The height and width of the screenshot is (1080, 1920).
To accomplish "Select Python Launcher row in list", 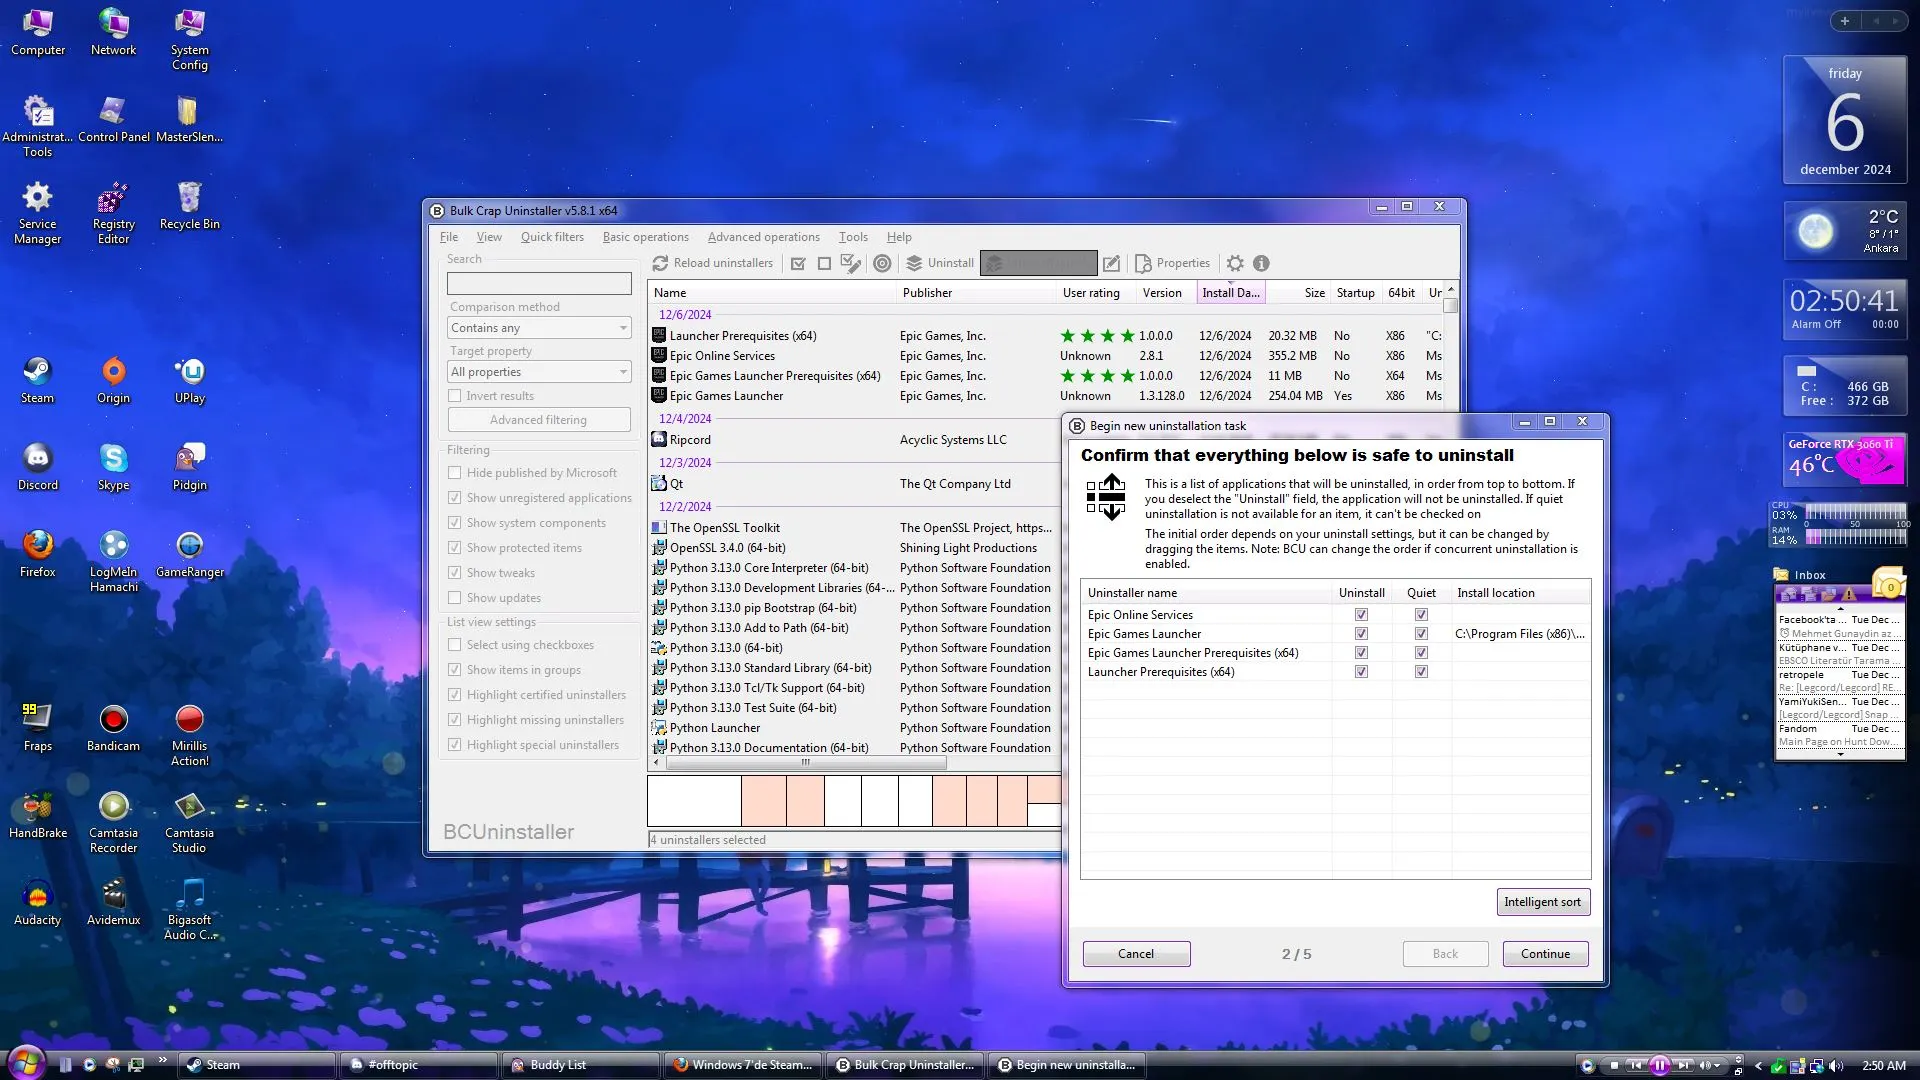I will click(855, 728).
